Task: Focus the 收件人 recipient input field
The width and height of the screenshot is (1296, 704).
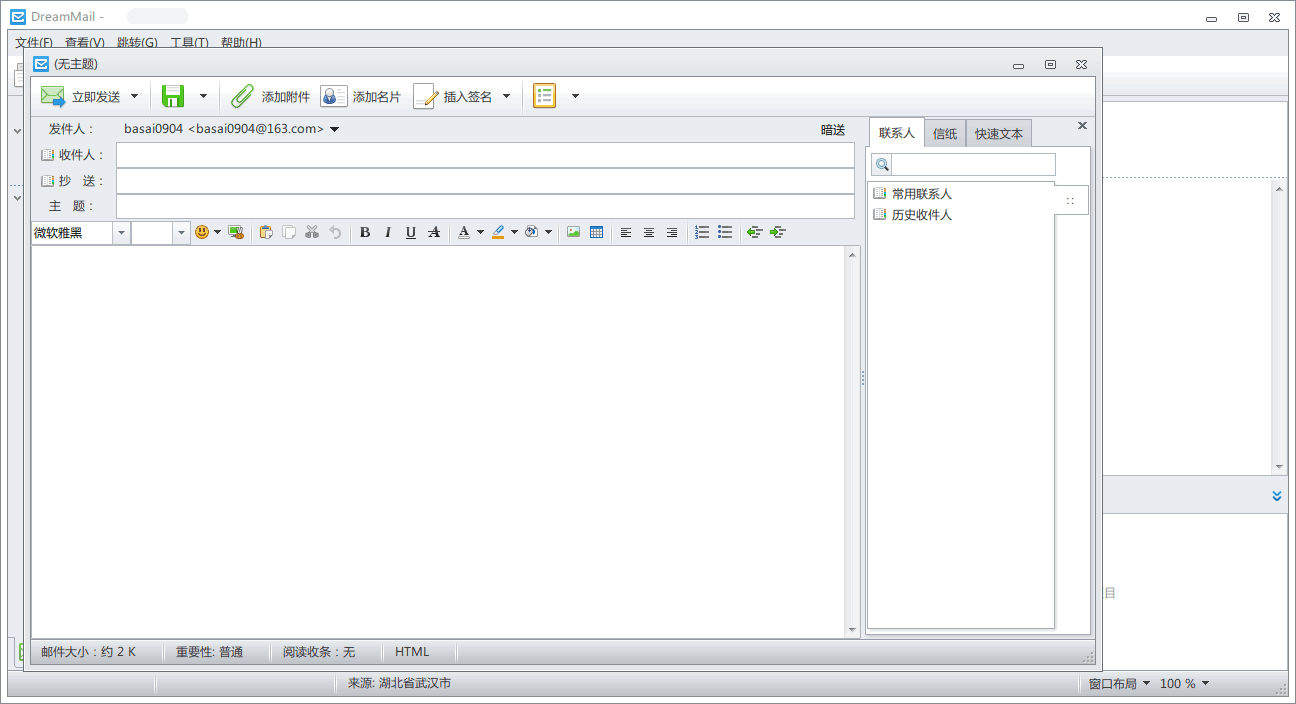Action: 485,155
